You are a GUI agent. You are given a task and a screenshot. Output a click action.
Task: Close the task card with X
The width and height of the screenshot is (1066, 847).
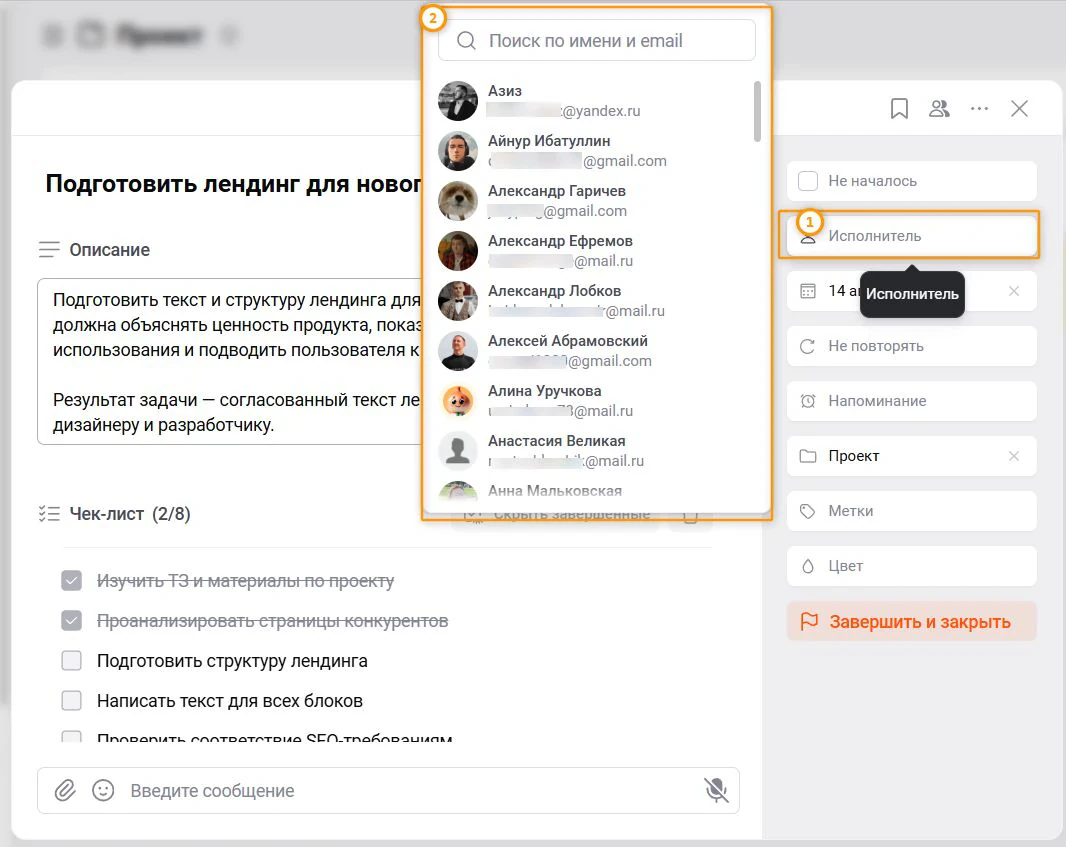(1019, 109)
